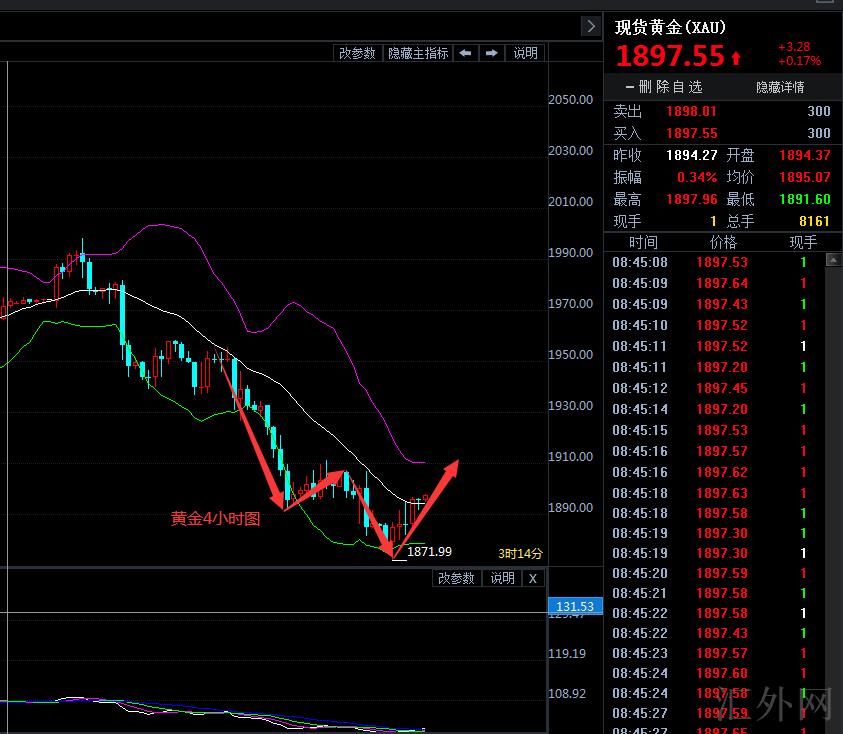
Task: Click the 价格 column header
Action: coord(722,242)
